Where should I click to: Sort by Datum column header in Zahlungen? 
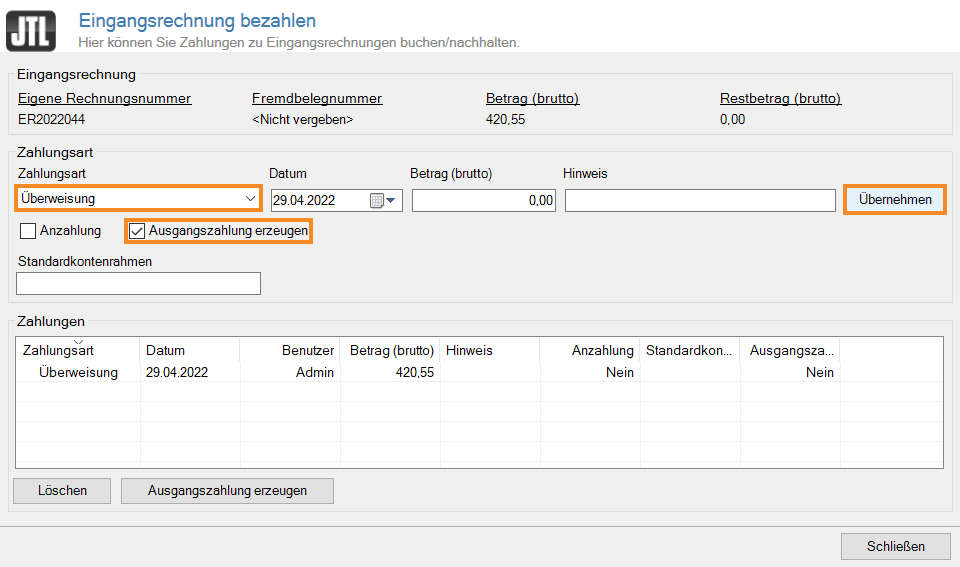tap(190, 350)
